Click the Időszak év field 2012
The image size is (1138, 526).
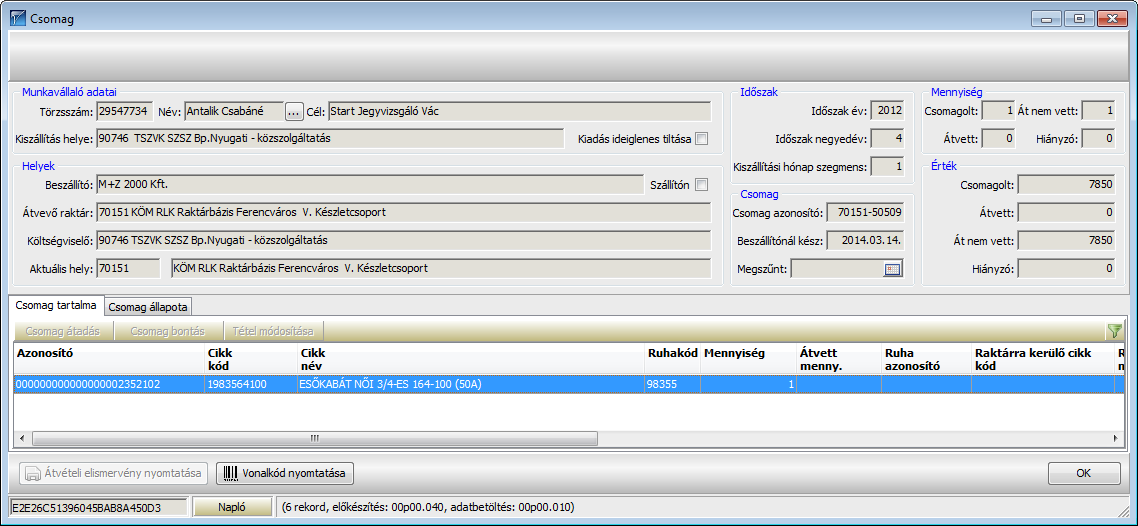point(887,112)
